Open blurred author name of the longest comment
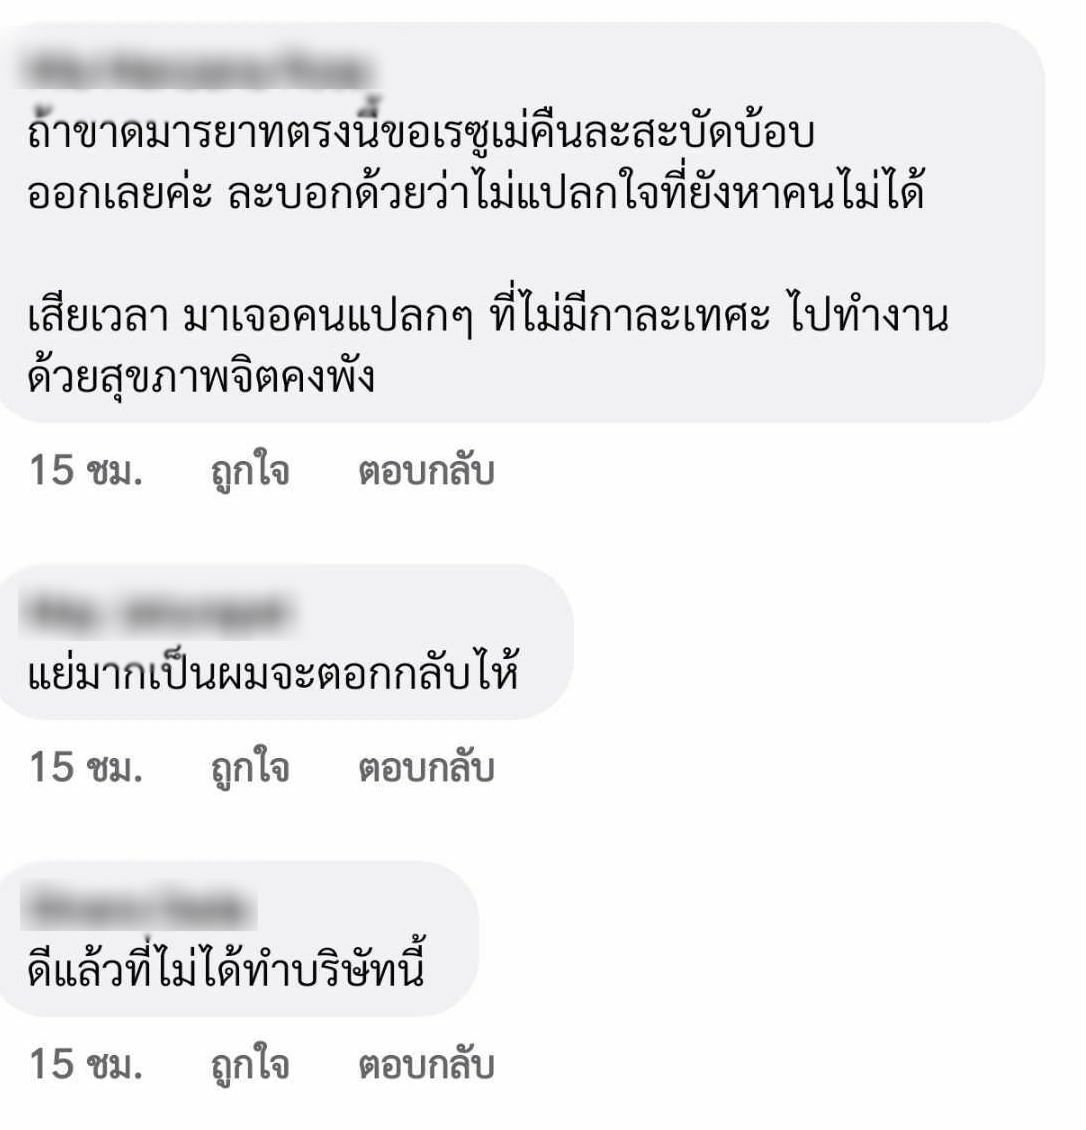1086x1130 pixels. [197, 70]
